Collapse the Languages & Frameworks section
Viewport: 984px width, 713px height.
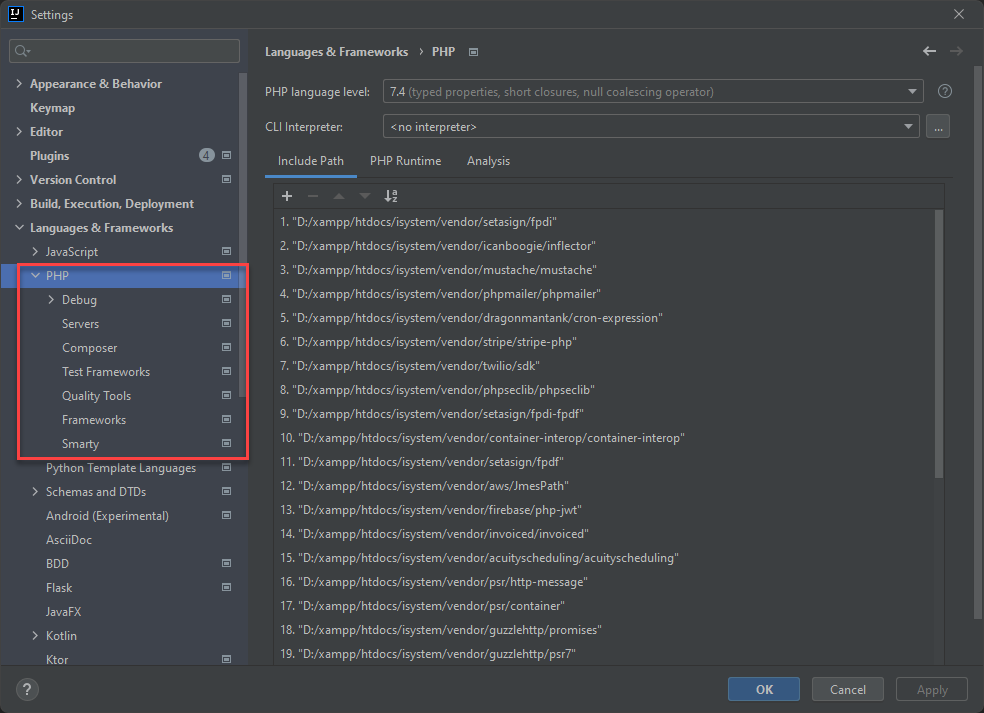tap(19, 227)
